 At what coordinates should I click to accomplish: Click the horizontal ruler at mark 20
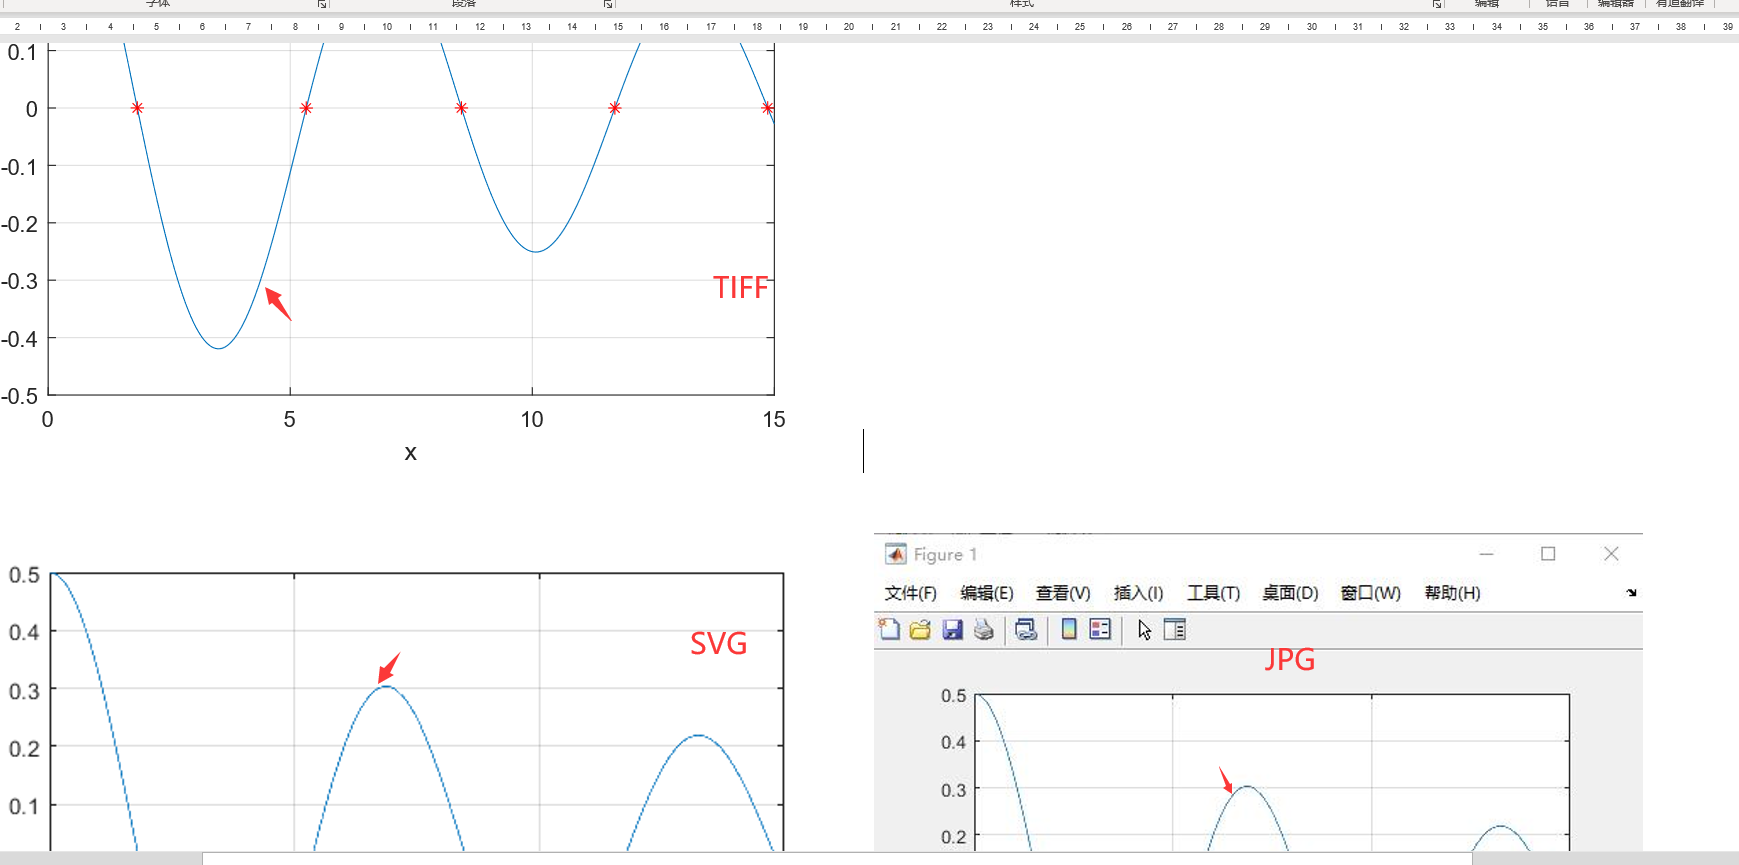pos(849,27)
